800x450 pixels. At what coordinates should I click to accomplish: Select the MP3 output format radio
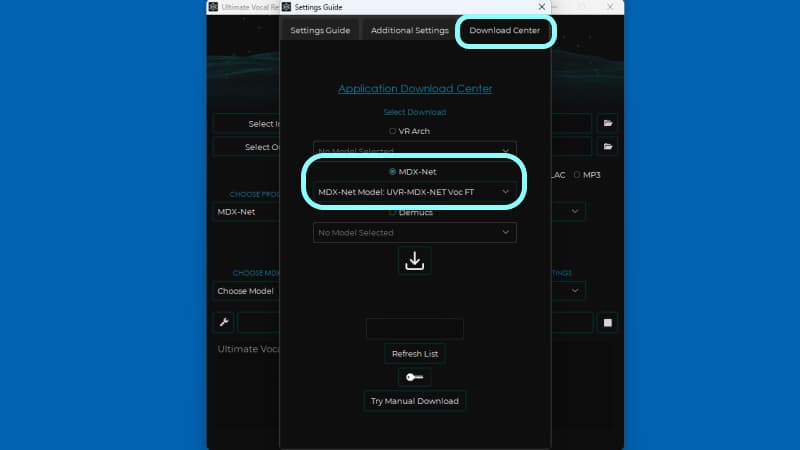tap(577, 175)
